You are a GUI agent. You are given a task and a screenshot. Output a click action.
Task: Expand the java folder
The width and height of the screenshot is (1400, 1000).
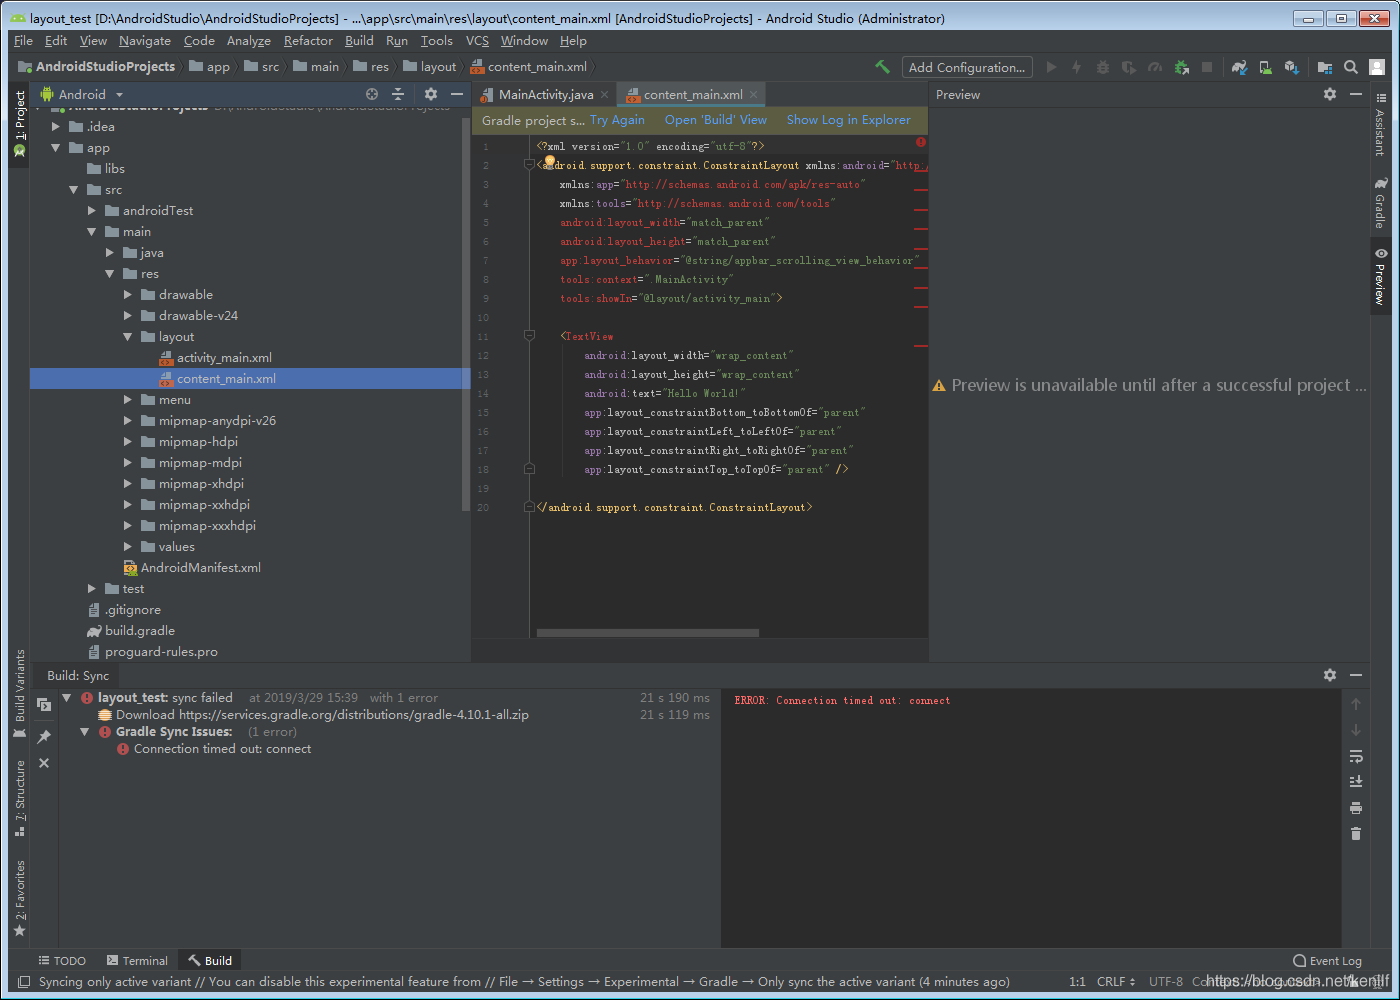click(110, 253)
